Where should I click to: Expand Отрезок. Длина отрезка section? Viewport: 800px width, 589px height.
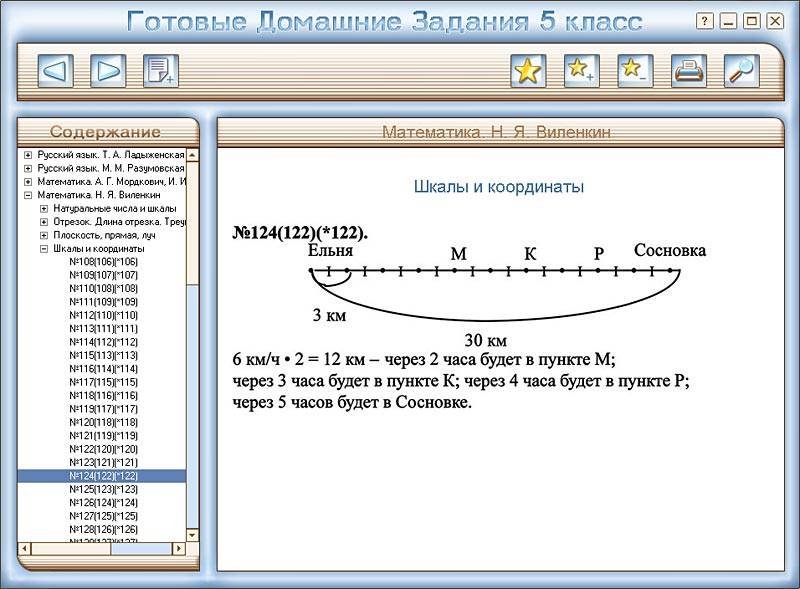click(x=44, y=222)
